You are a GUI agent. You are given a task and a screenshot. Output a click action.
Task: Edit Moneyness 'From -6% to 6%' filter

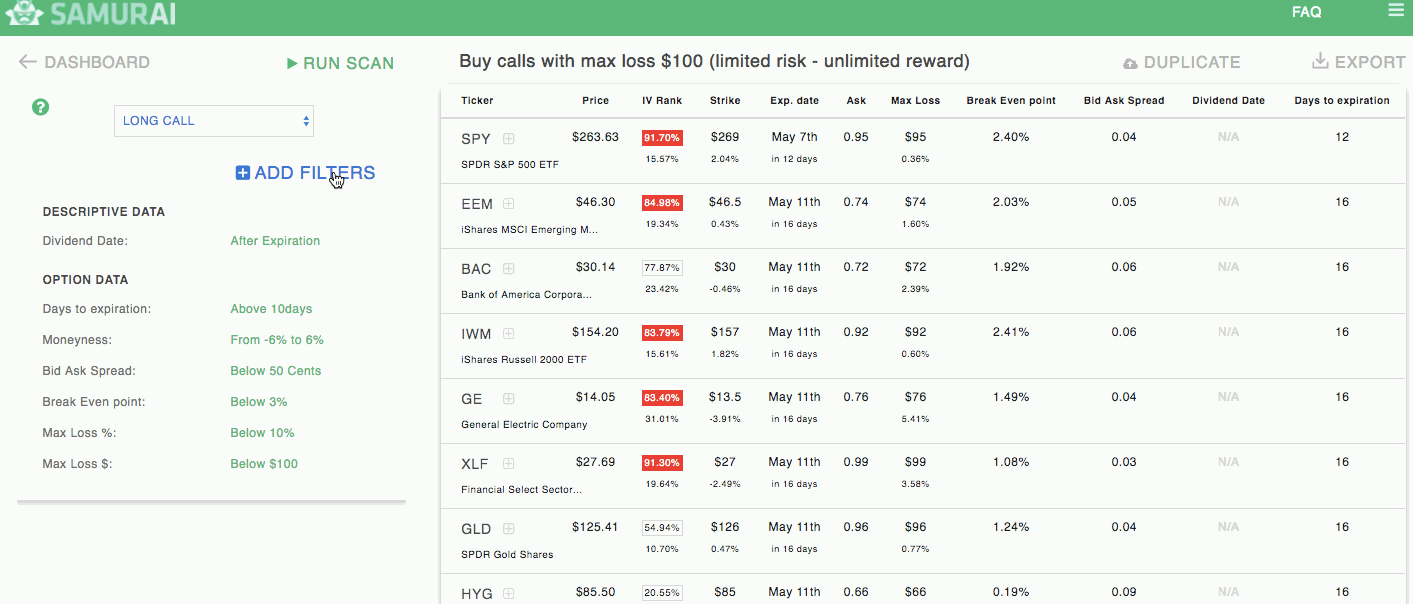click(277, 340)
